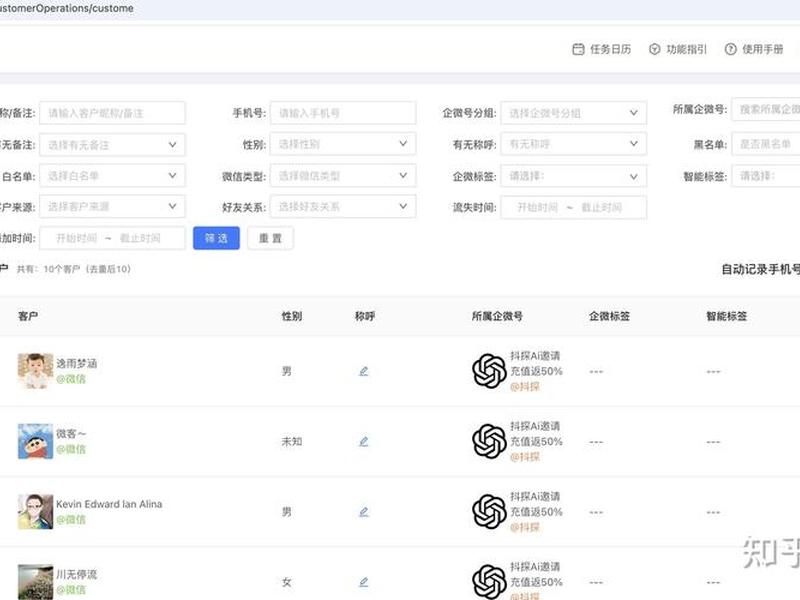This screenshot has height=600, width=800.
Task: Focus the 手机号 input field
Action: 343,113
